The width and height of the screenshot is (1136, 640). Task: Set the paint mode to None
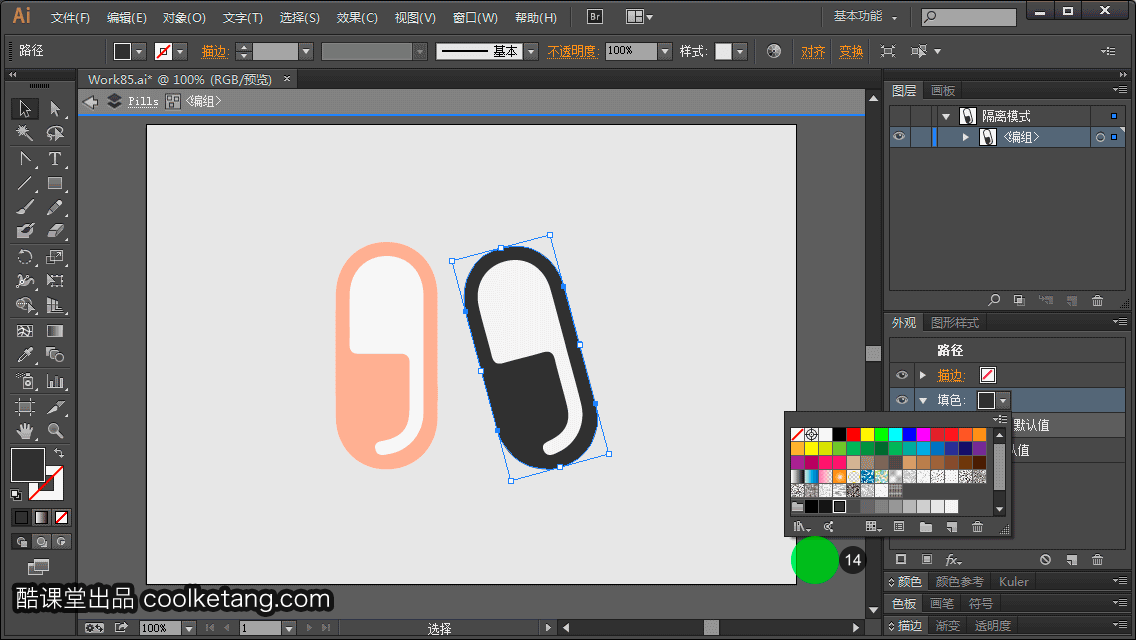point(62,518)
